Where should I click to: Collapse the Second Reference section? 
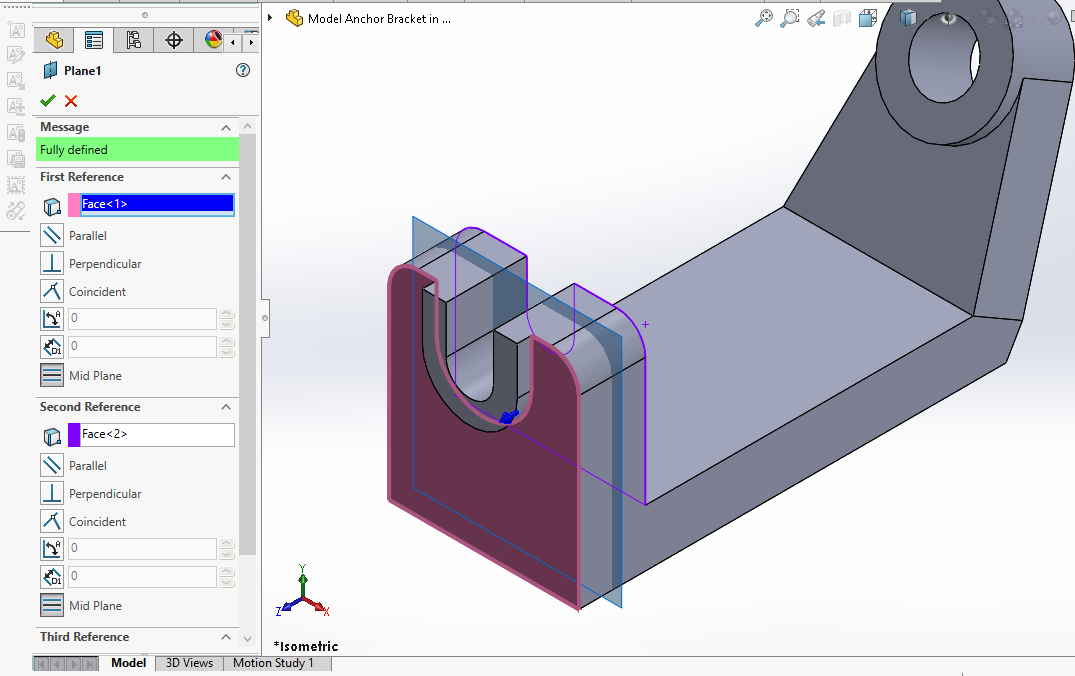click(x=227, y=407)
